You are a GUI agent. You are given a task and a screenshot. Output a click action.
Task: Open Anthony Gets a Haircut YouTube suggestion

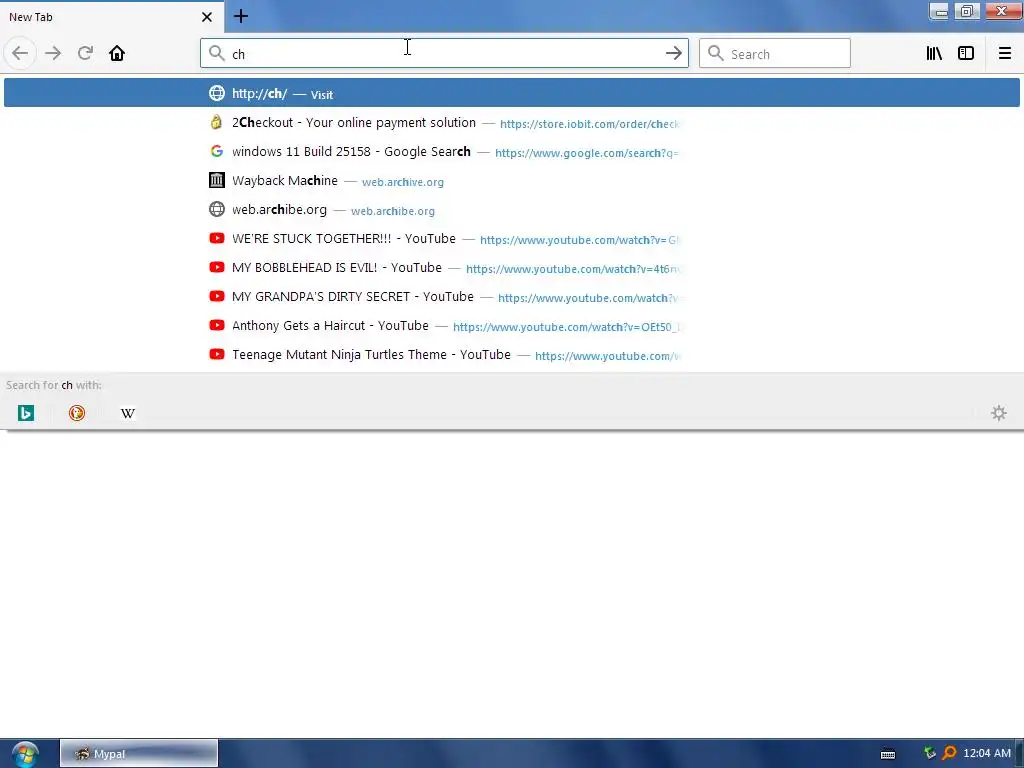[x=511, y=326]
